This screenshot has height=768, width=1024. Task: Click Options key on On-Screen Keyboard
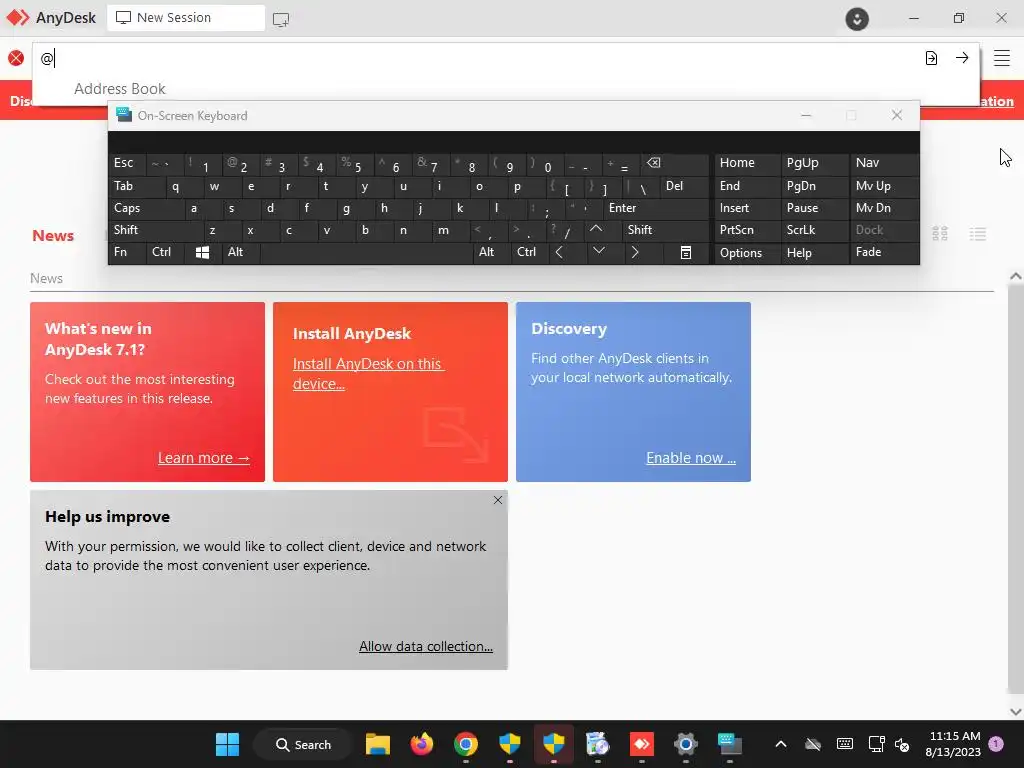747,252
